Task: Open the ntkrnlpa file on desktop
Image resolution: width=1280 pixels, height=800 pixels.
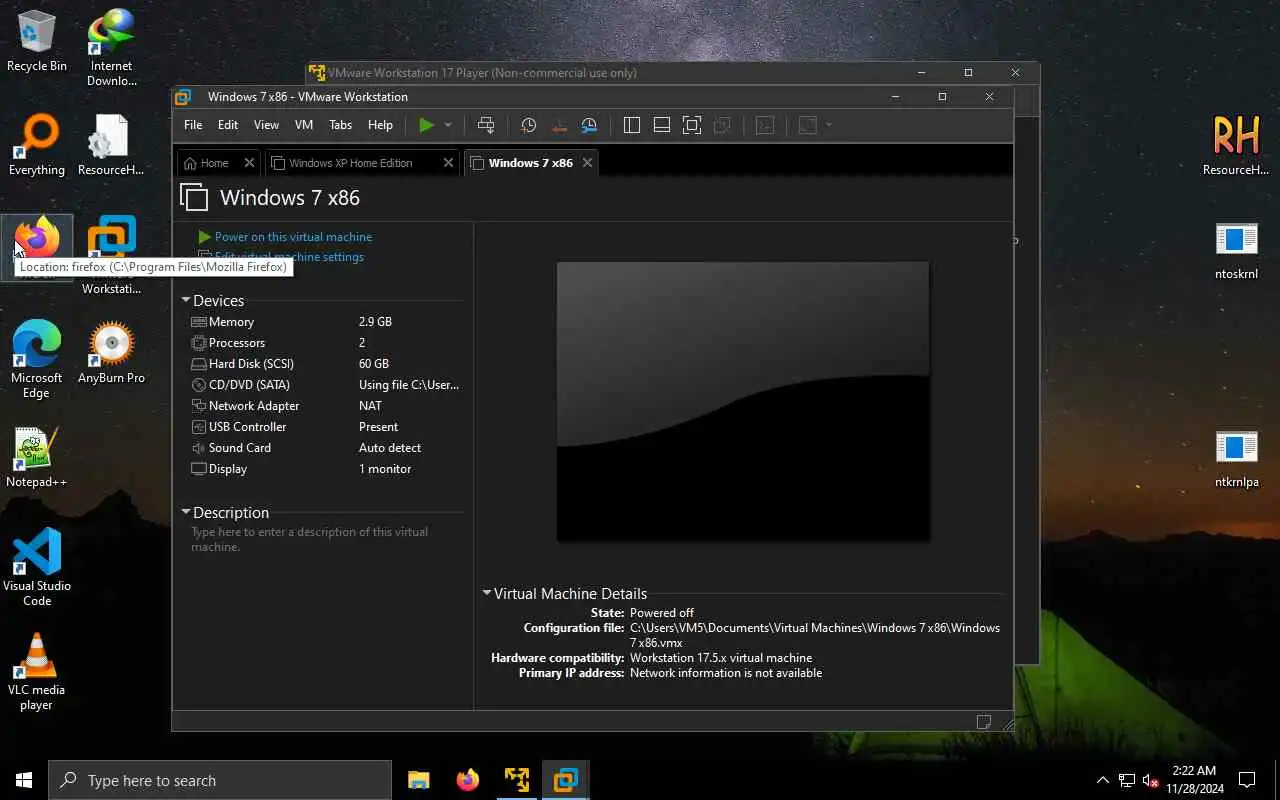Action: 1236,459
